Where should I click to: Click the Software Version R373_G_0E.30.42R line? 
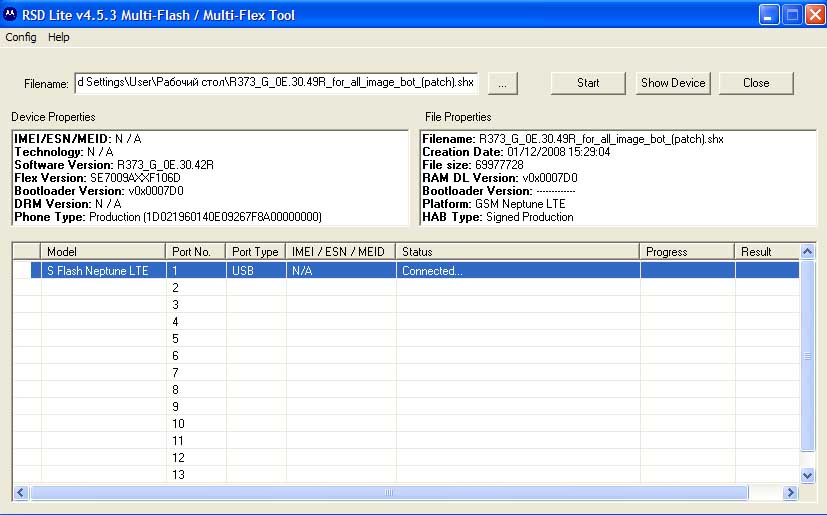(114, 165)
